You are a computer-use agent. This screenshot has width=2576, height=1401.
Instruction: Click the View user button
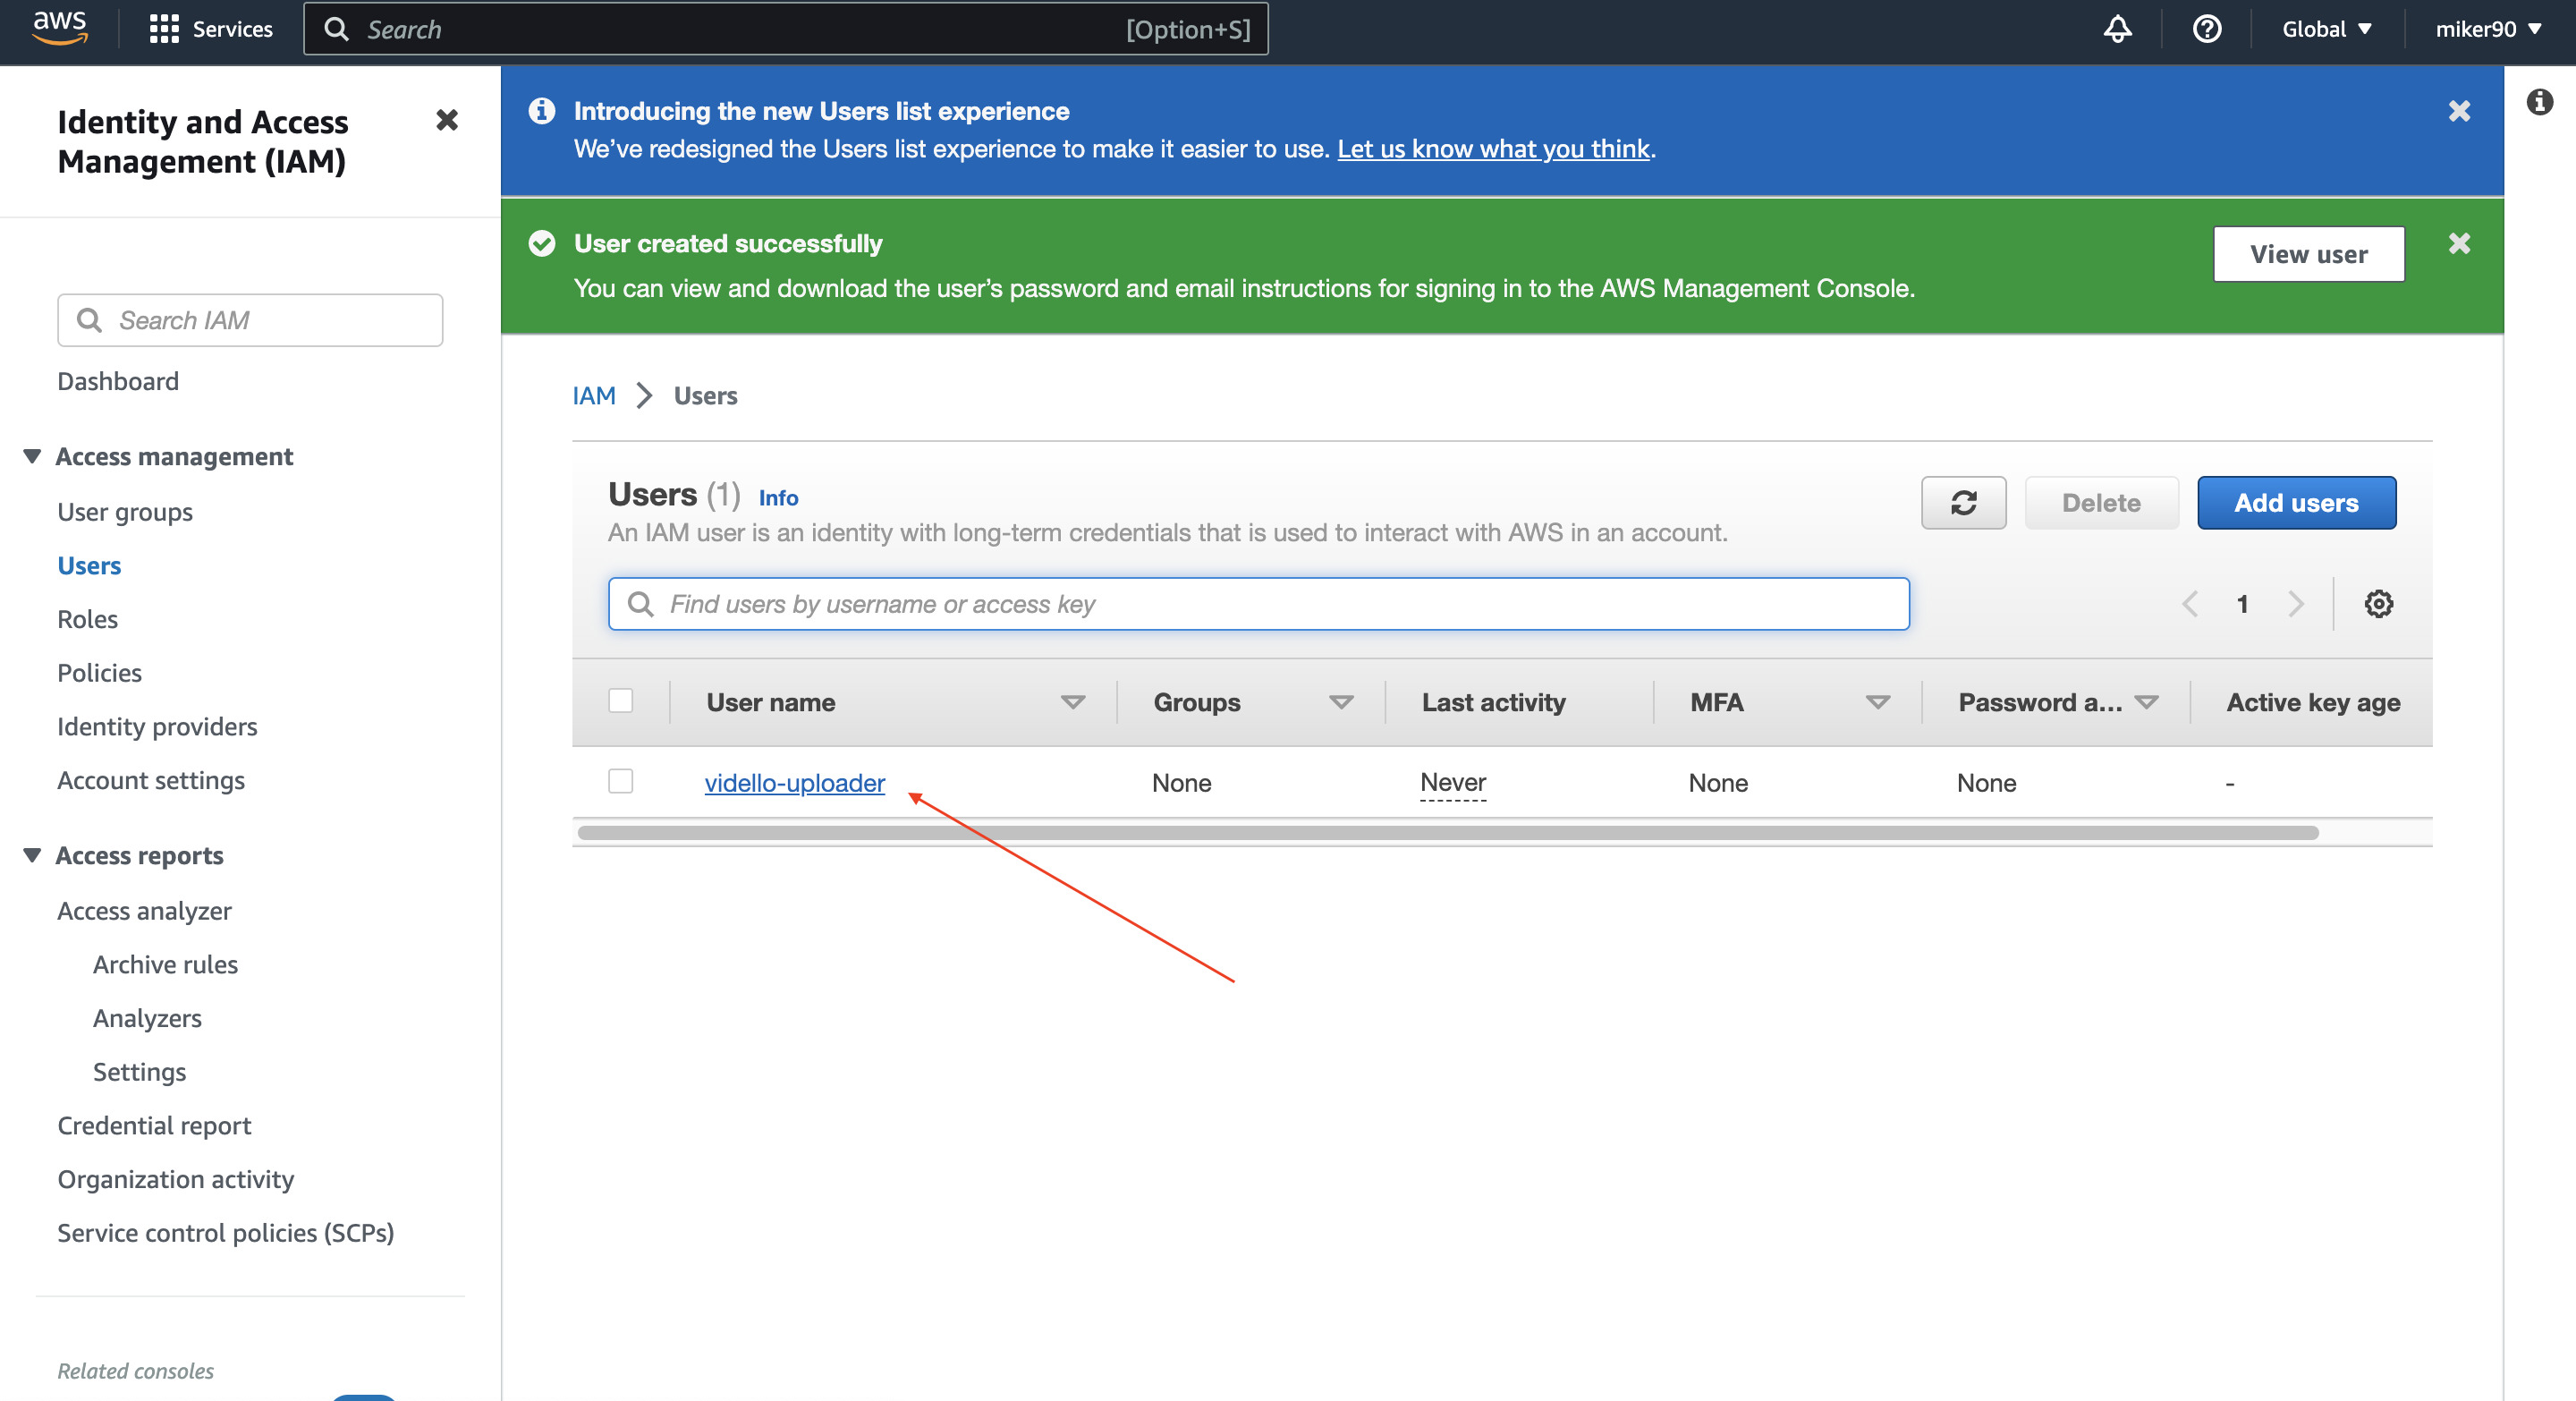click(x=2308, y=254)
